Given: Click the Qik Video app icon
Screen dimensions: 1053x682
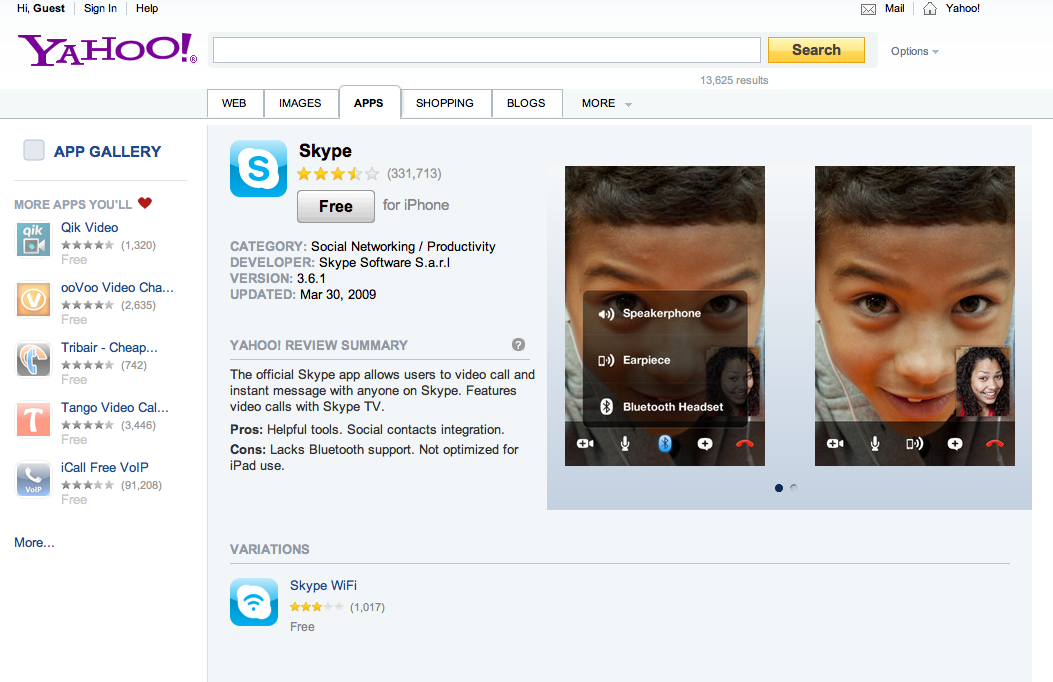Looking at the screenshot, I should [33, 239].
